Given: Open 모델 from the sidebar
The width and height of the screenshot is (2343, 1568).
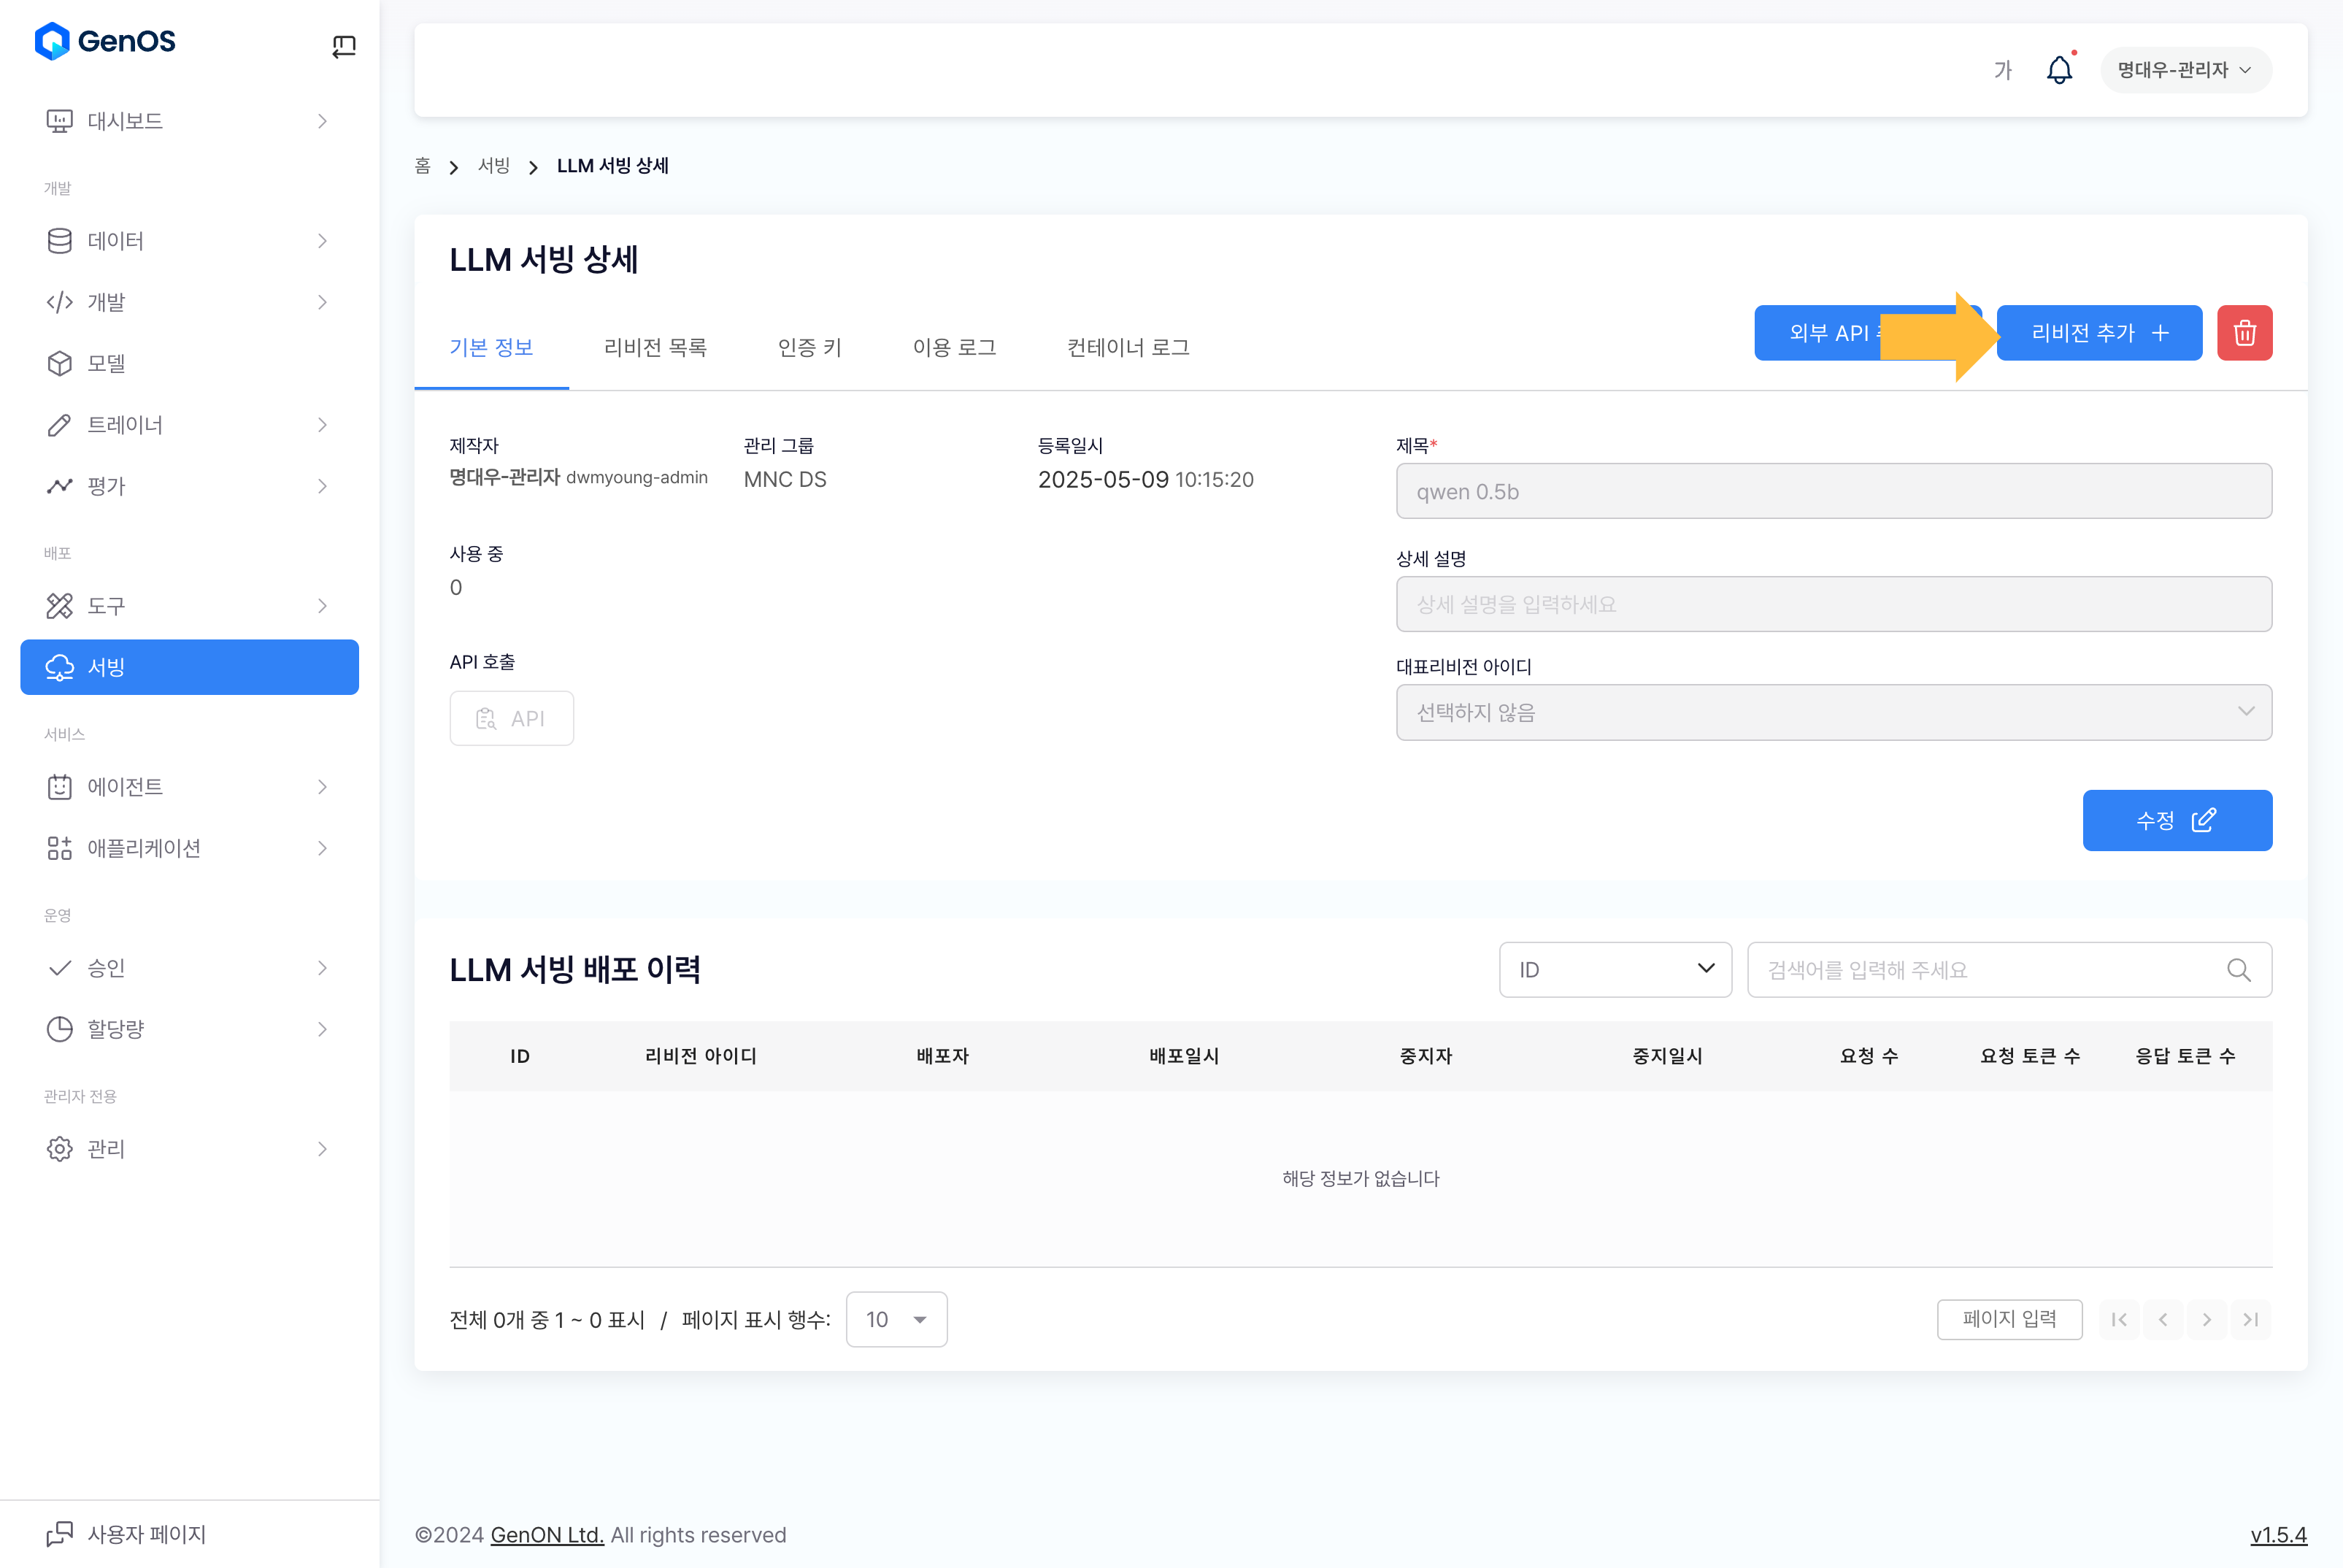Looking at the screenshot, I should click(x=106, y=363).
